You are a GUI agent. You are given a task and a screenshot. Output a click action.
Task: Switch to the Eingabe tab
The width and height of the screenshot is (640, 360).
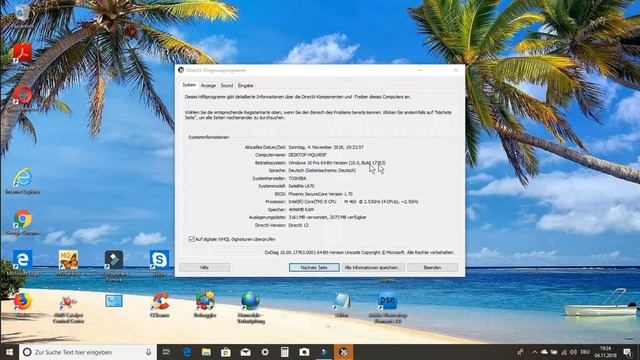(246, 86)
